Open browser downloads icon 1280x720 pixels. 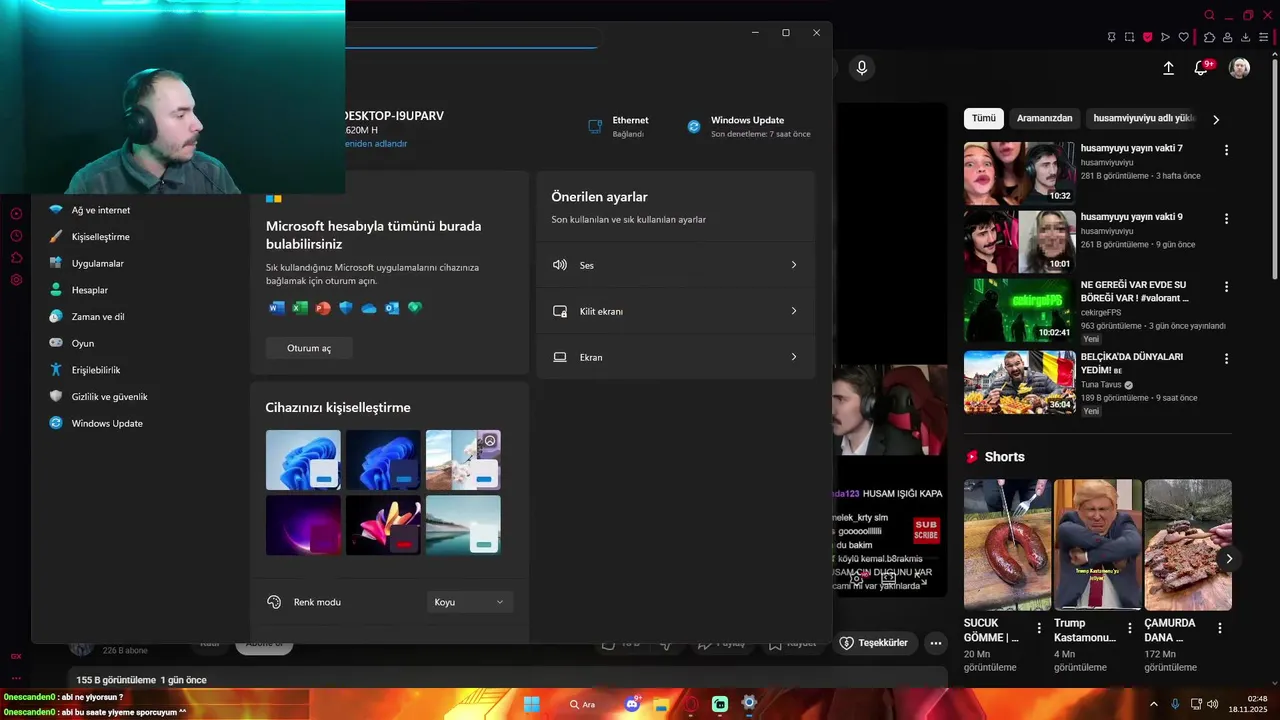[x=1246, y=37]
